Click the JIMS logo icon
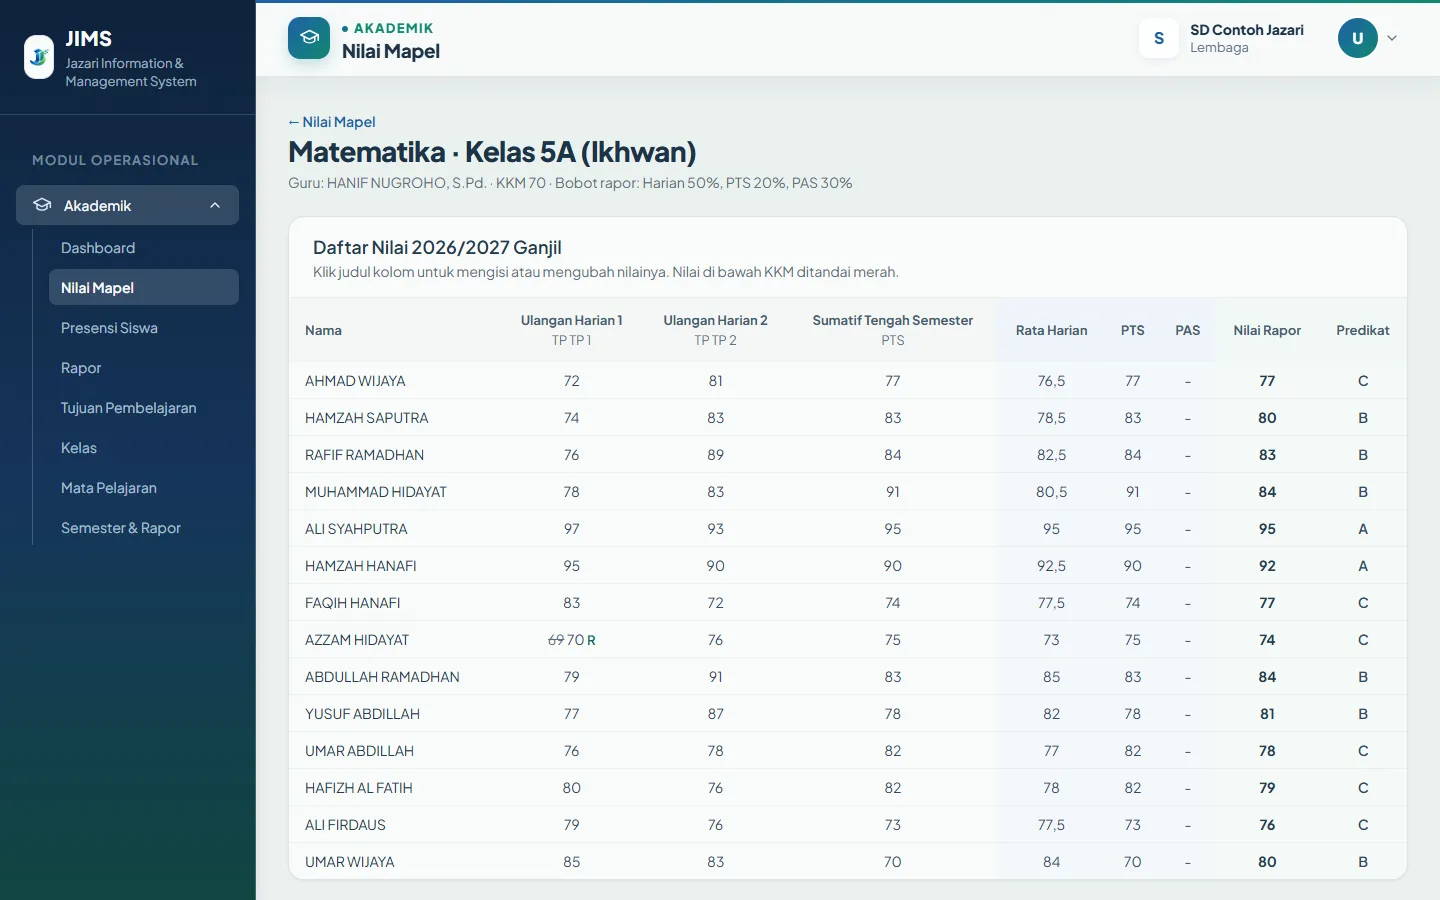 (39, 57)
